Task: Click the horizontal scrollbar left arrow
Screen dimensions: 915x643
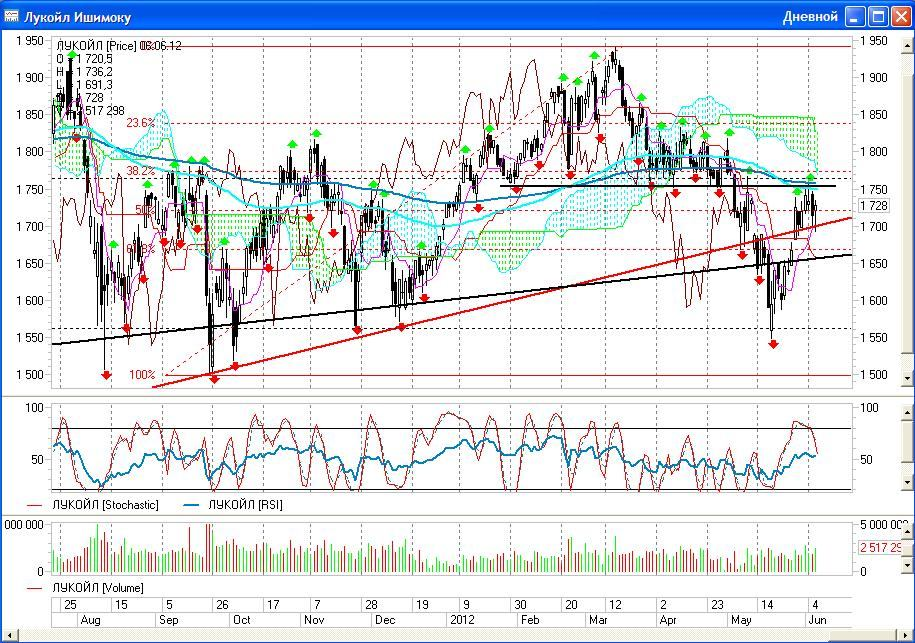Action: (x=9, y=635)
